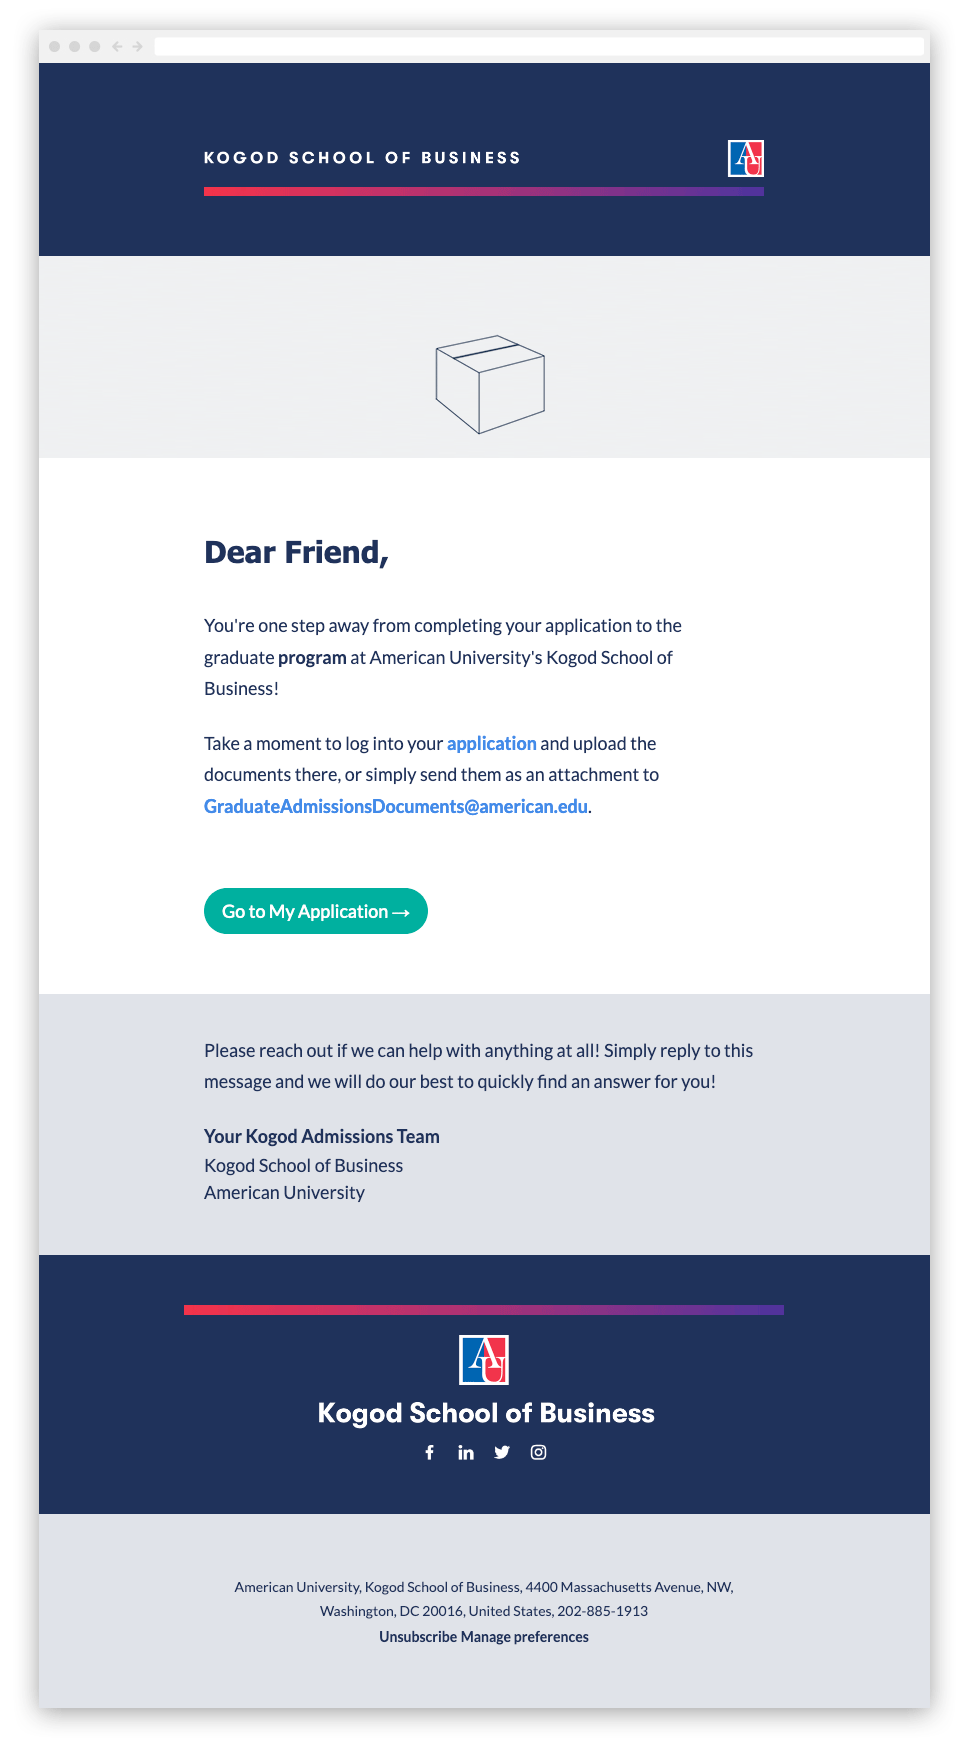Open the Instagram social icon
Viewport: 960px width, 1739px height.
pyautogui.click(x=538, y=1452)
